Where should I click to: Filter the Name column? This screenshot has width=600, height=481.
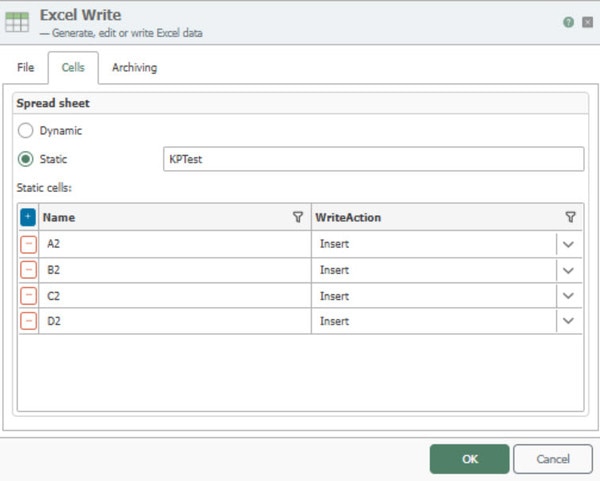click(x=298, y=217)
